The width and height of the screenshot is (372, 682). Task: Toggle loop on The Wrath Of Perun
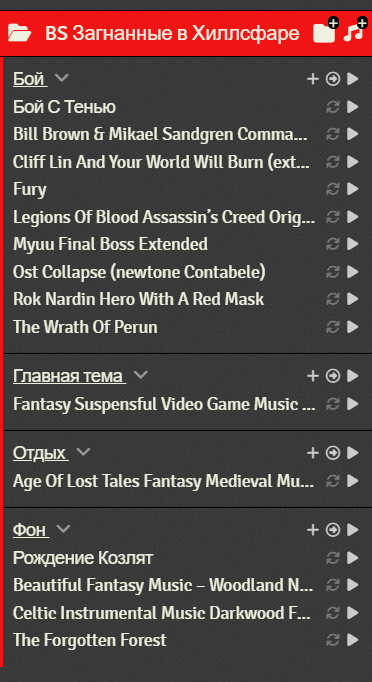pos(333,327)
